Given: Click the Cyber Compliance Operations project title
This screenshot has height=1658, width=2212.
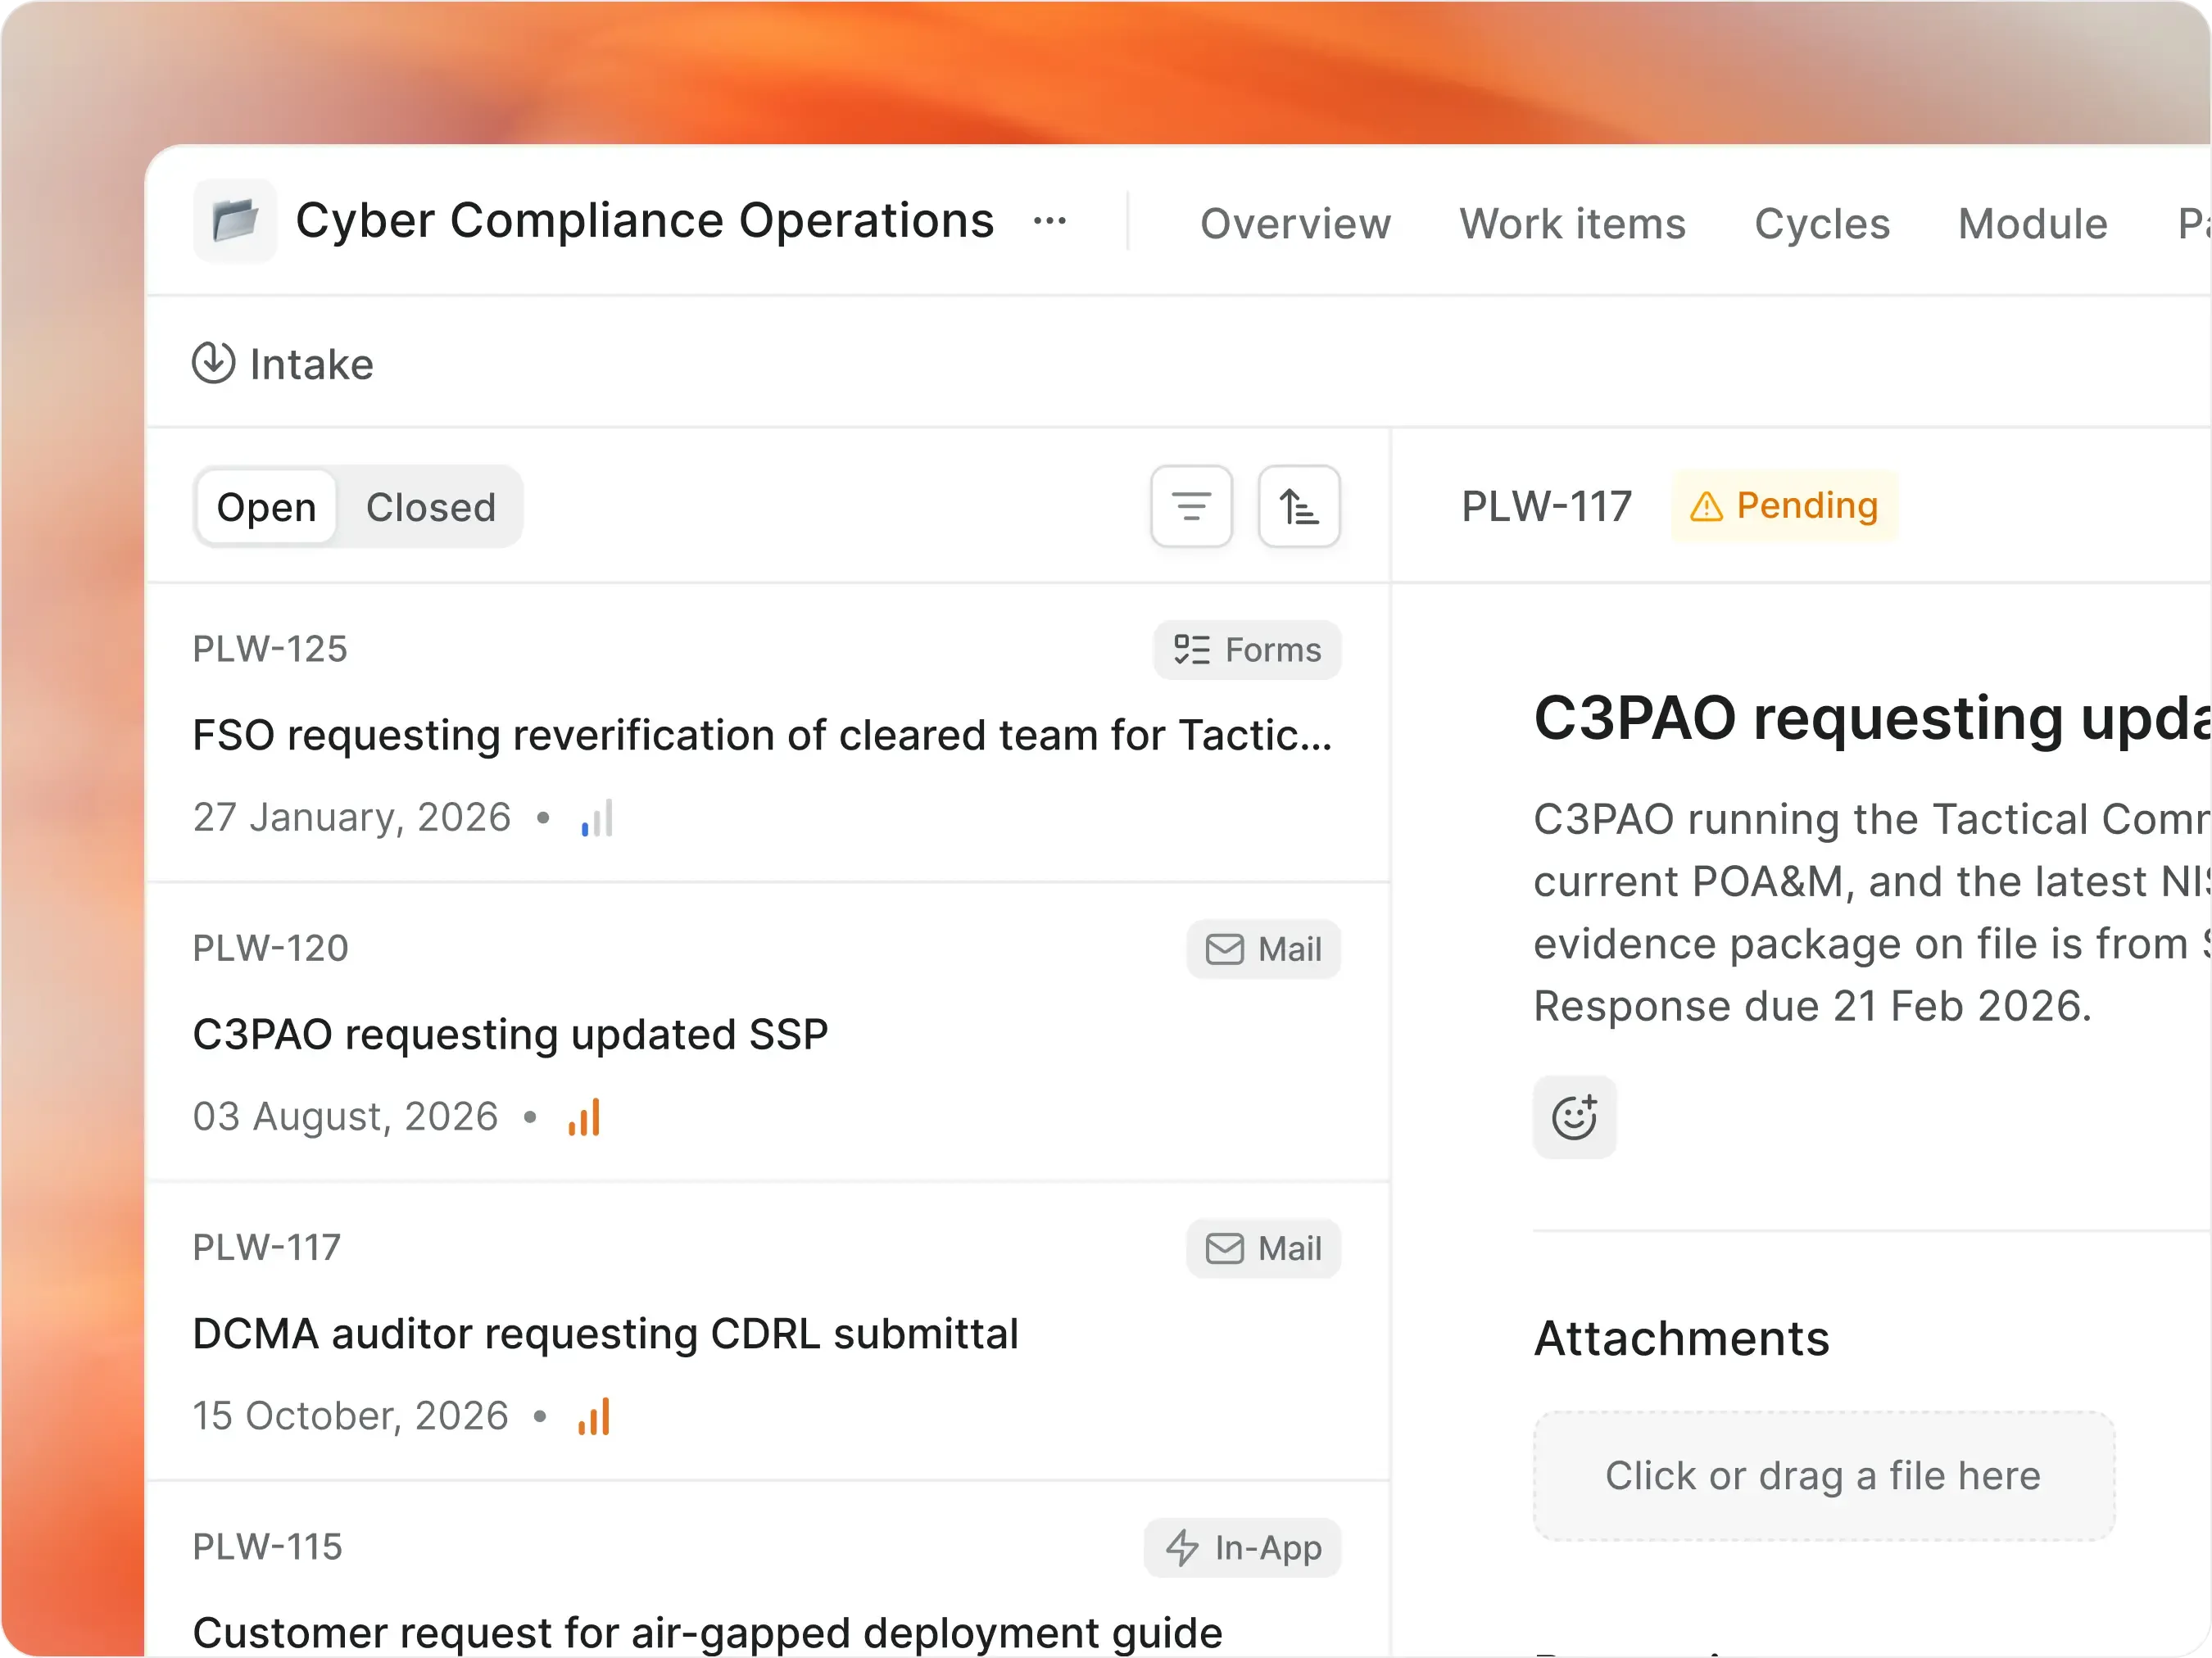Looking at the screenshot, I should [x=645, y=220].
